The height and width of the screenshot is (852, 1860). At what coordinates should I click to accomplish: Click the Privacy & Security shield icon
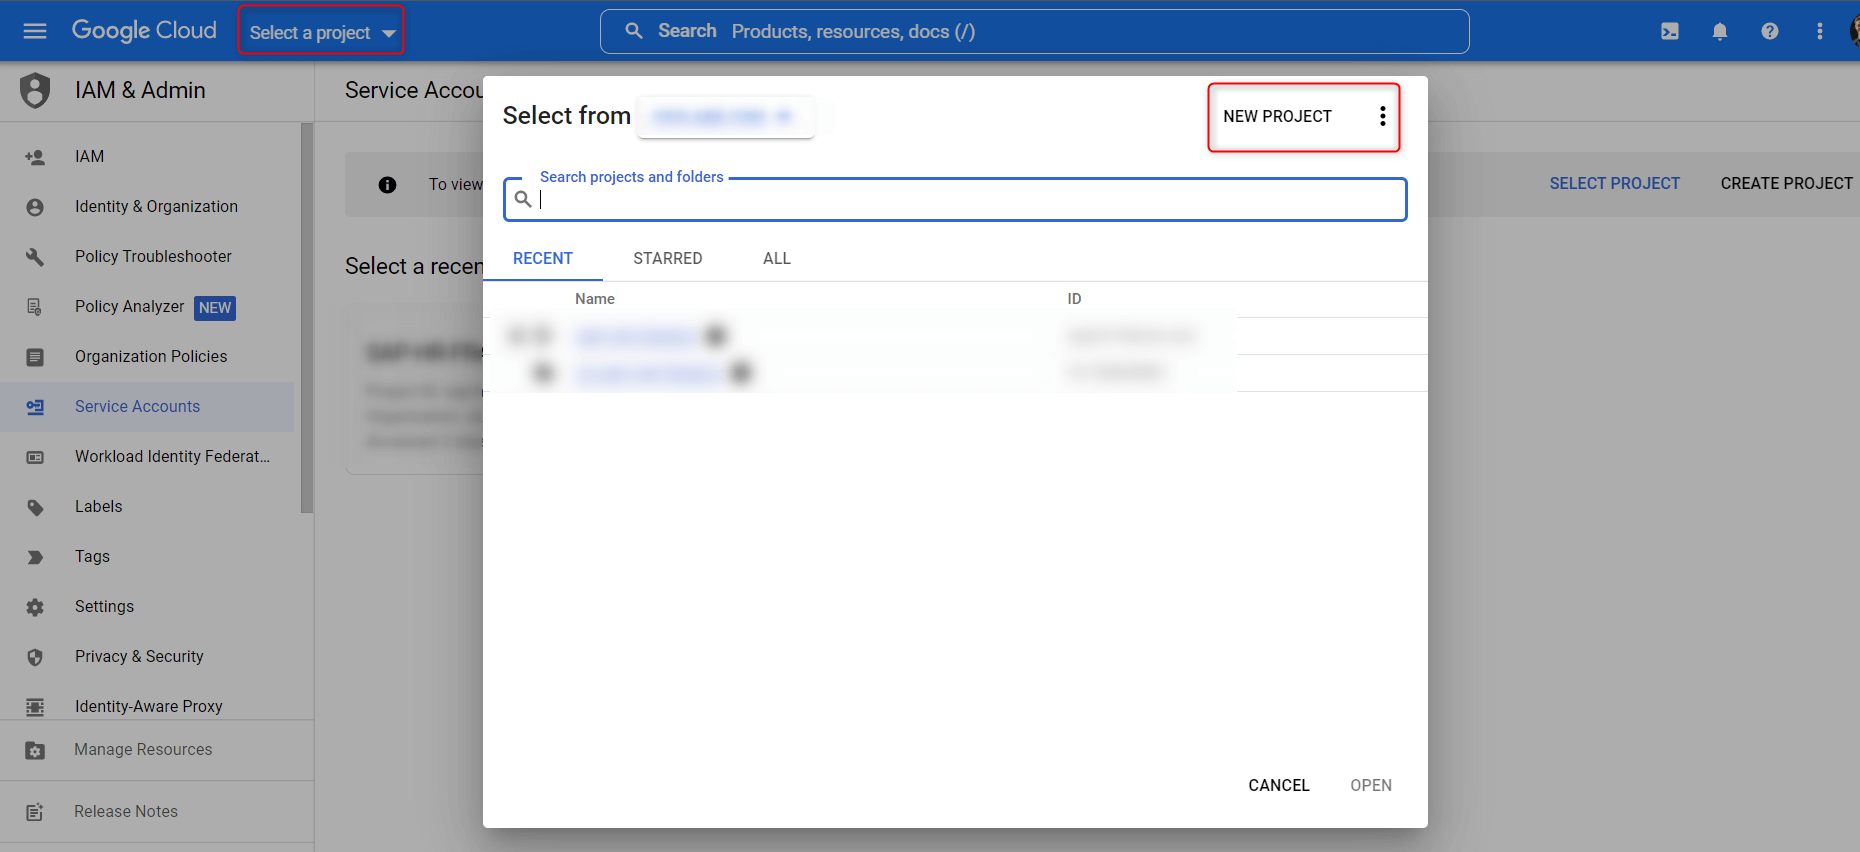[35, 657]
